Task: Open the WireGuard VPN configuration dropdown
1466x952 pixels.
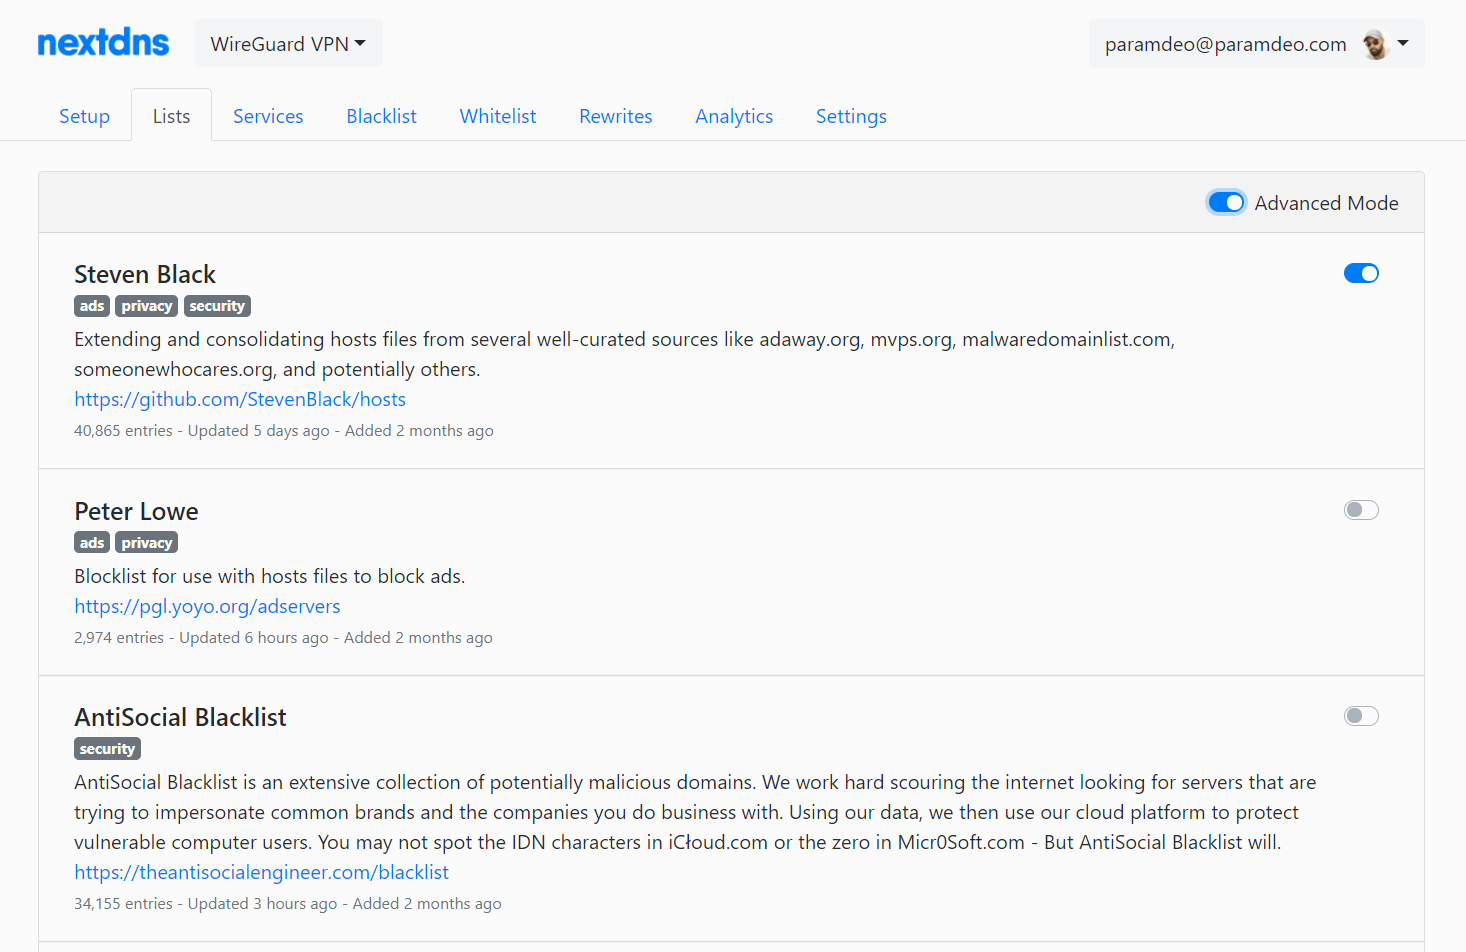Action: point(288,44)
